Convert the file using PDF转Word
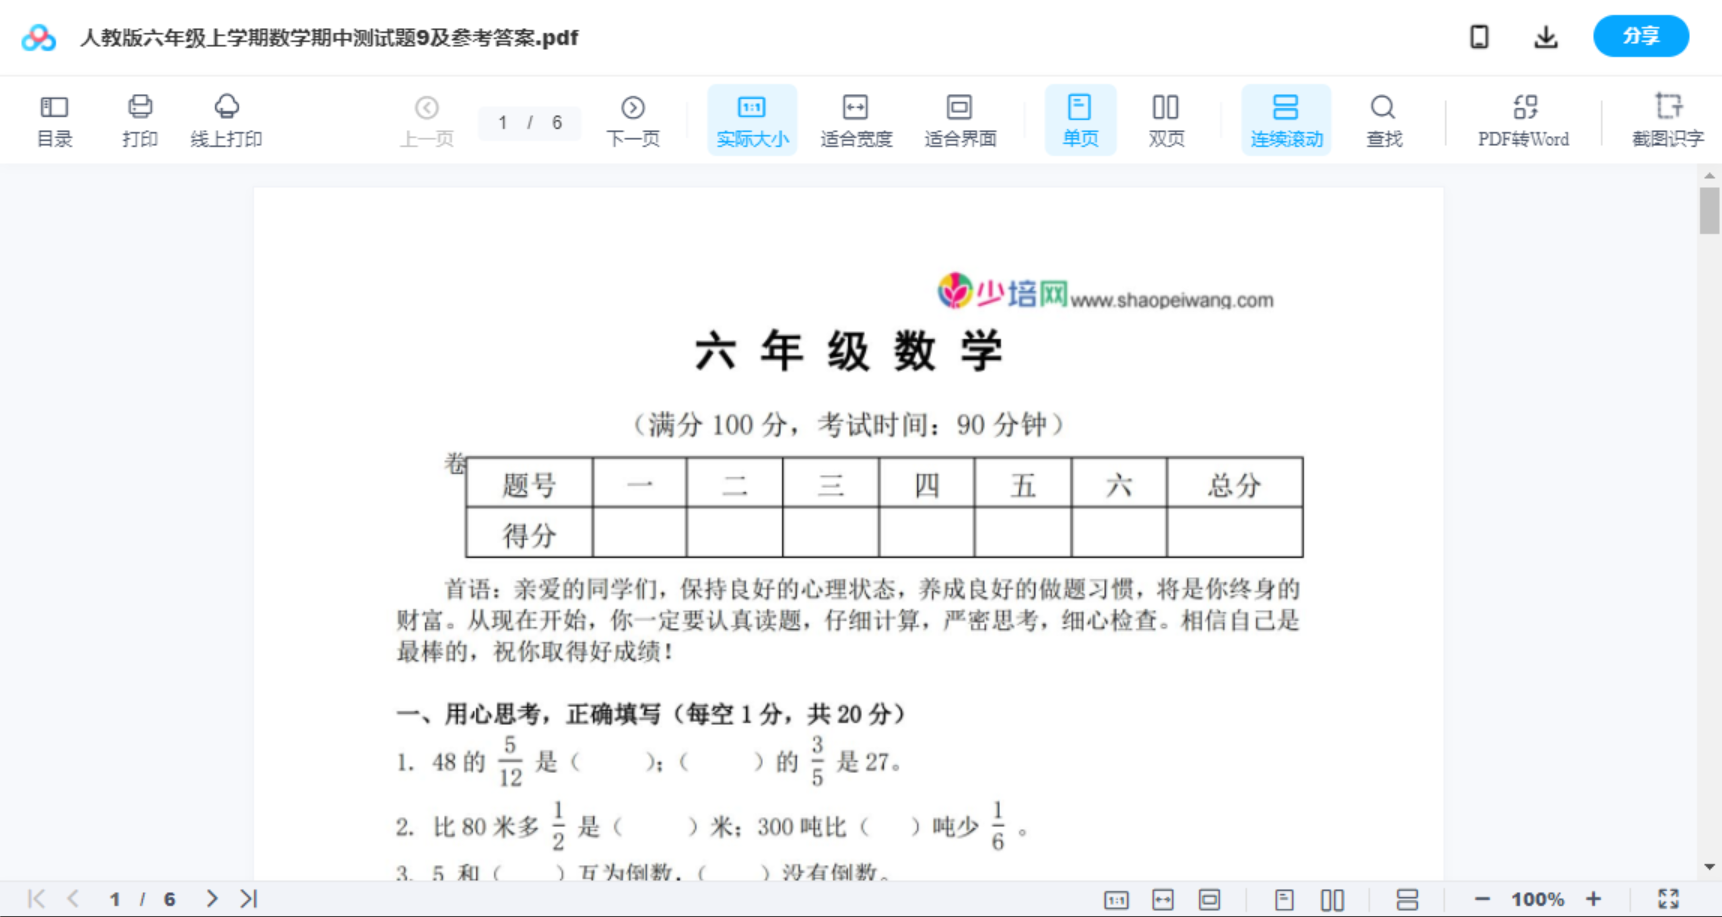This screenshot has height=917, width=1722. [x=1523, y=119]
